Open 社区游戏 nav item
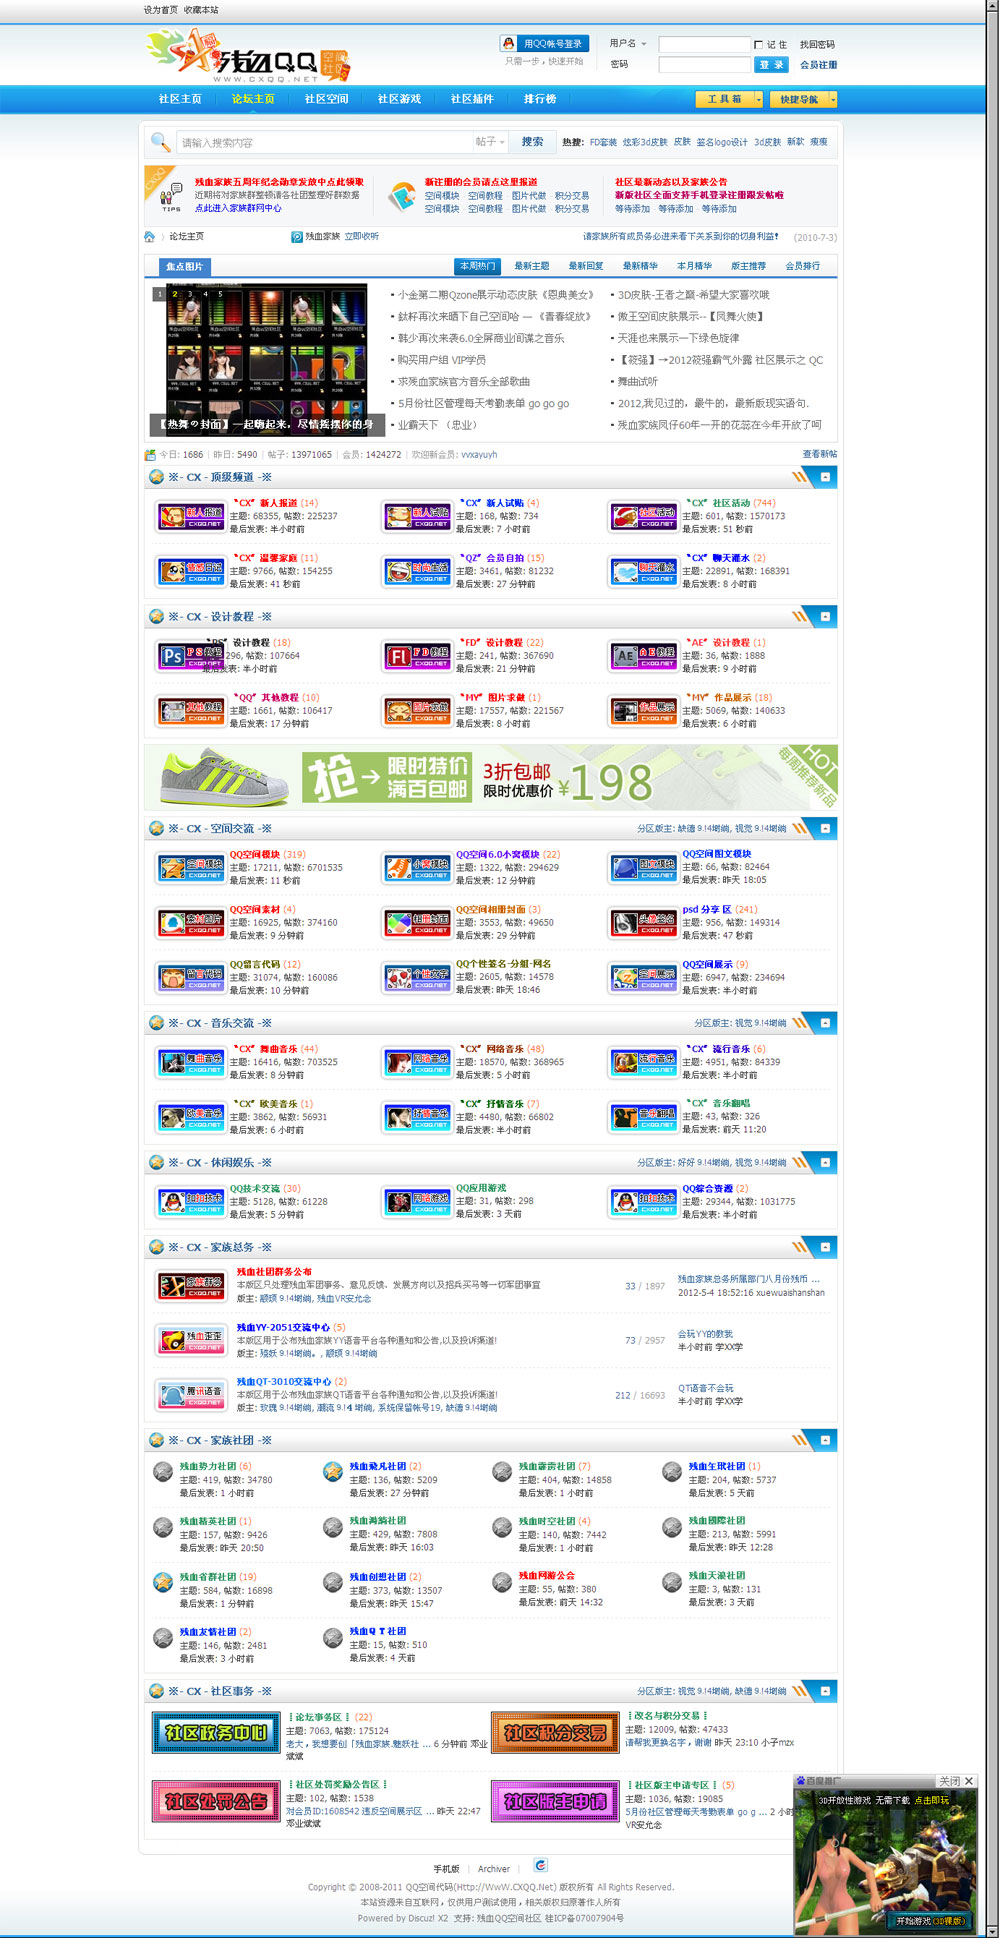 tap(399, 99)
